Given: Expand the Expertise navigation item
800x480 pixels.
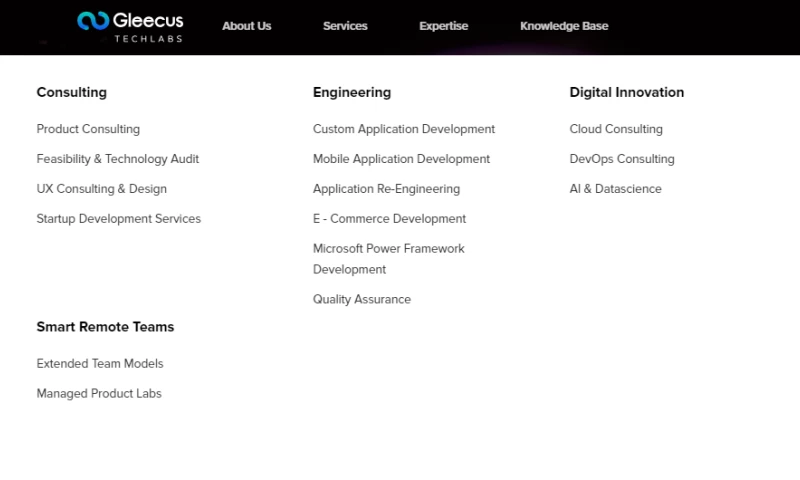Looking at the screenshot, I should click(443, 26).
